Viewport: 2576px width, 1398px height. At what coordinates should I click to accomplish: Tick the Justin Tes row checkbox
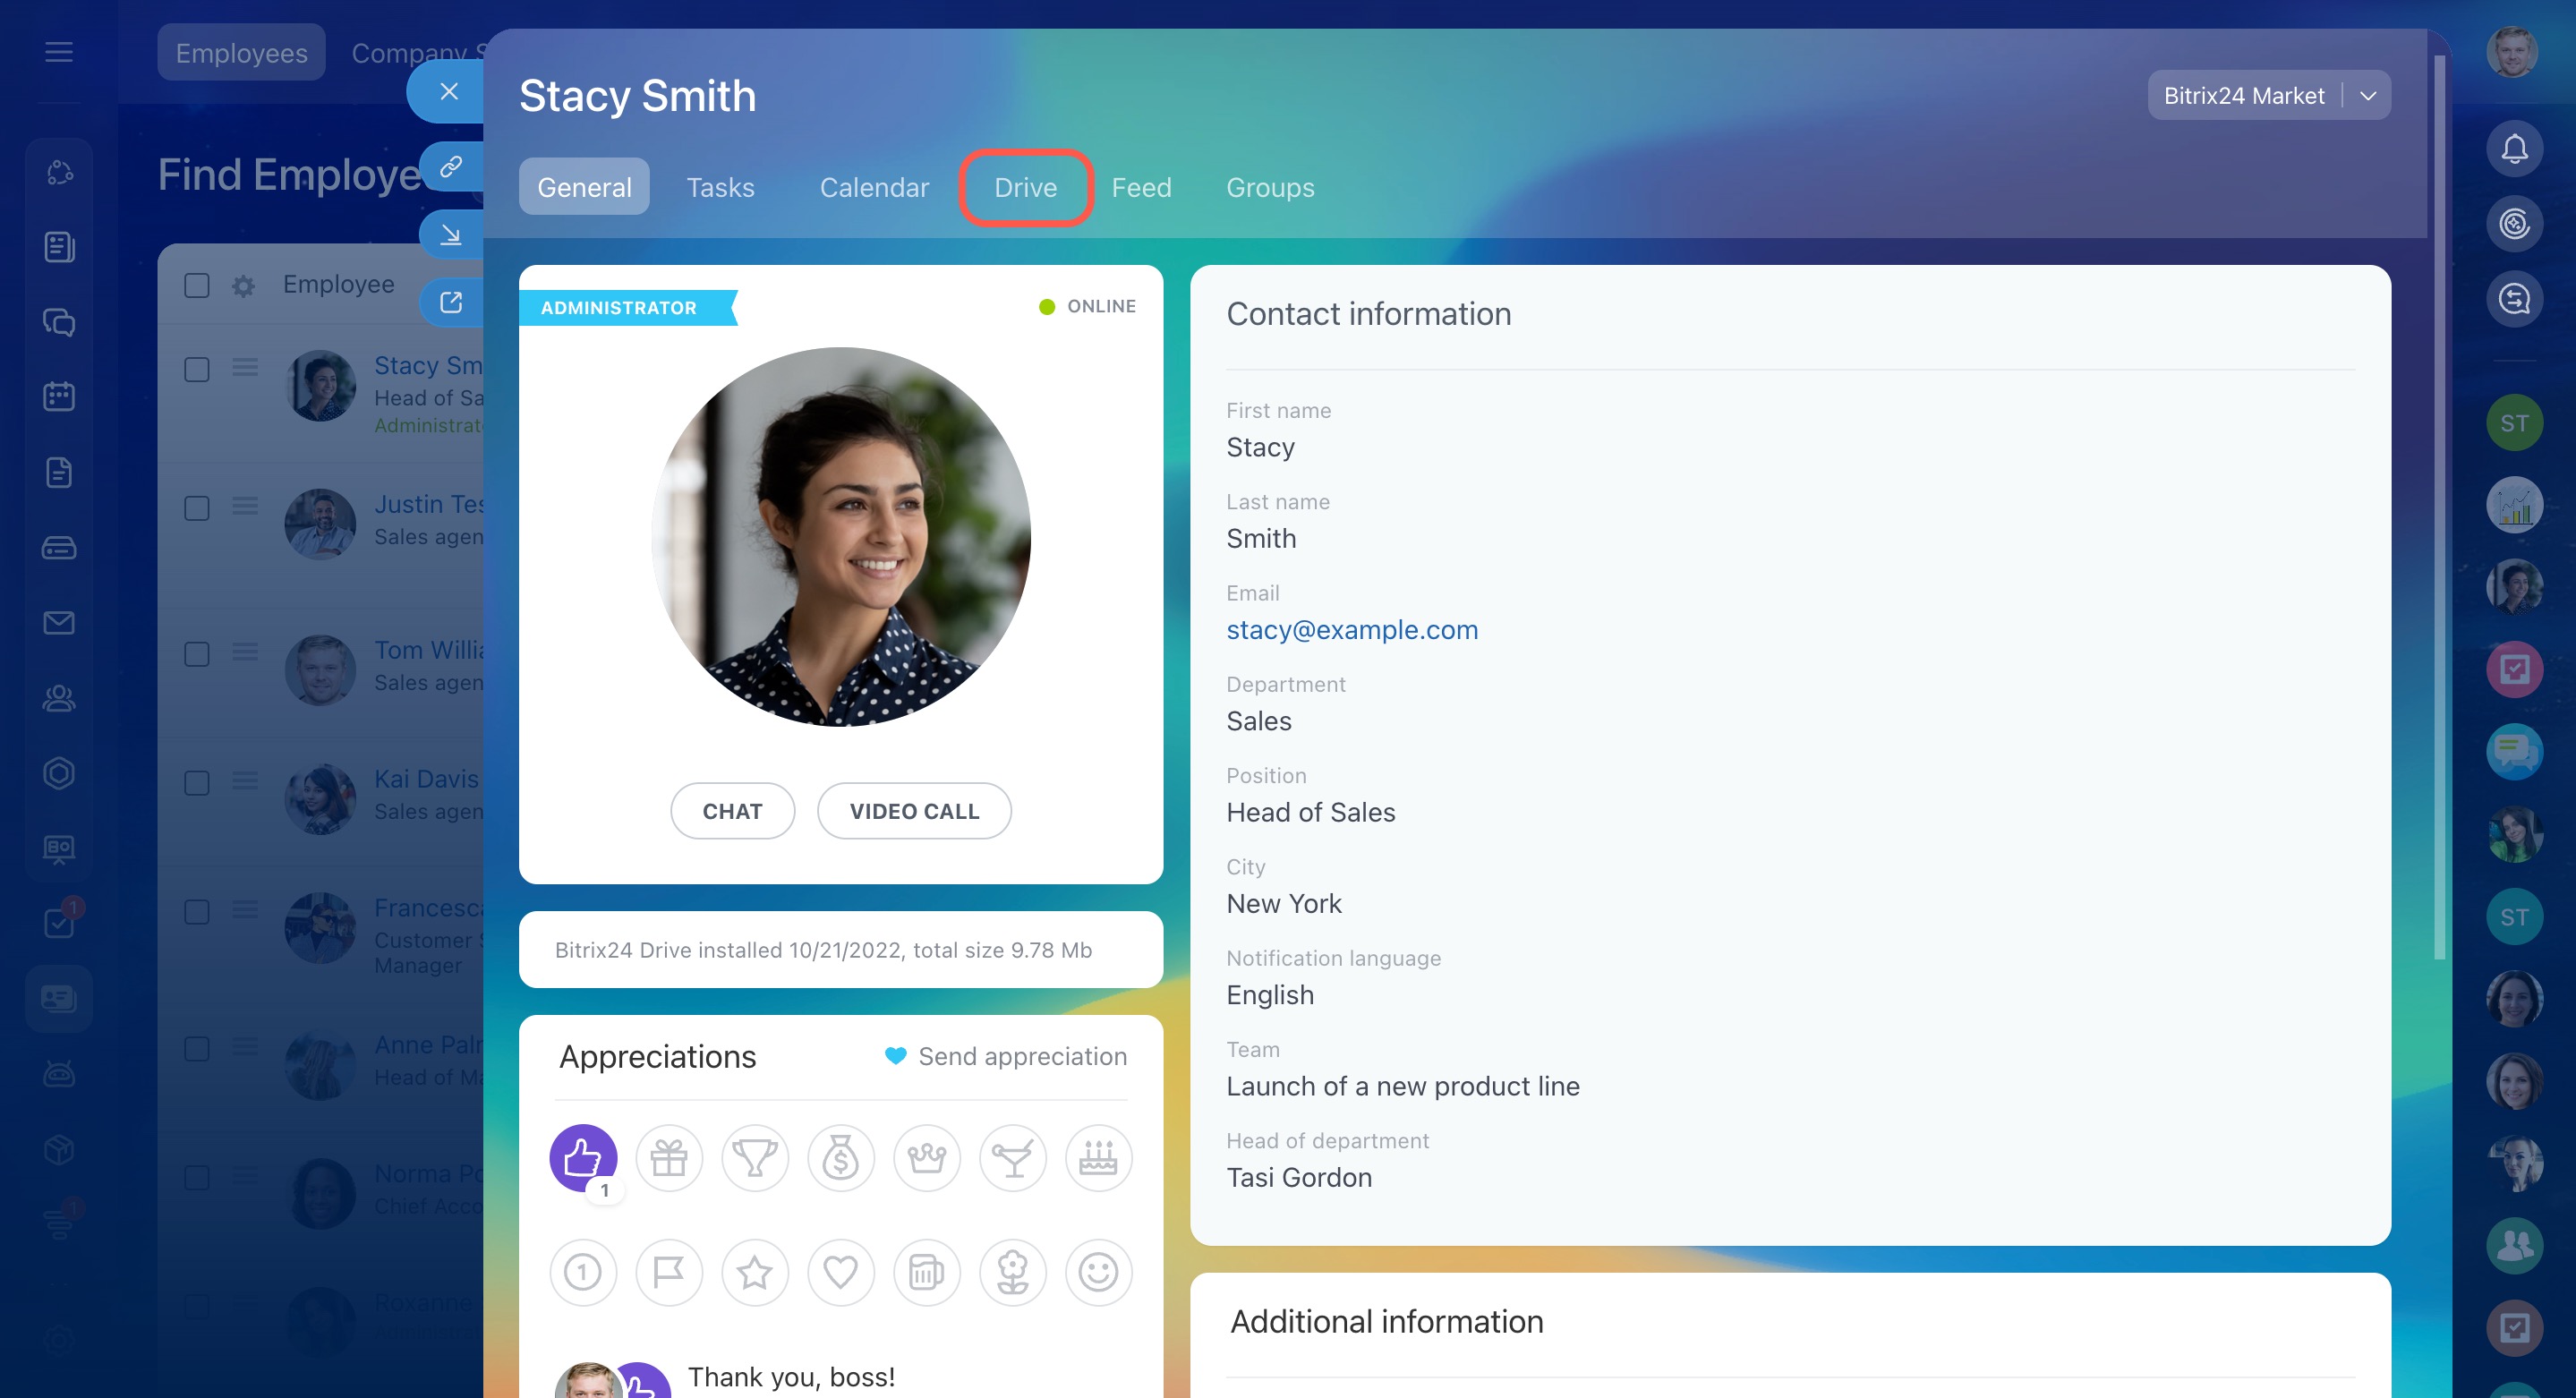(197, 508)
